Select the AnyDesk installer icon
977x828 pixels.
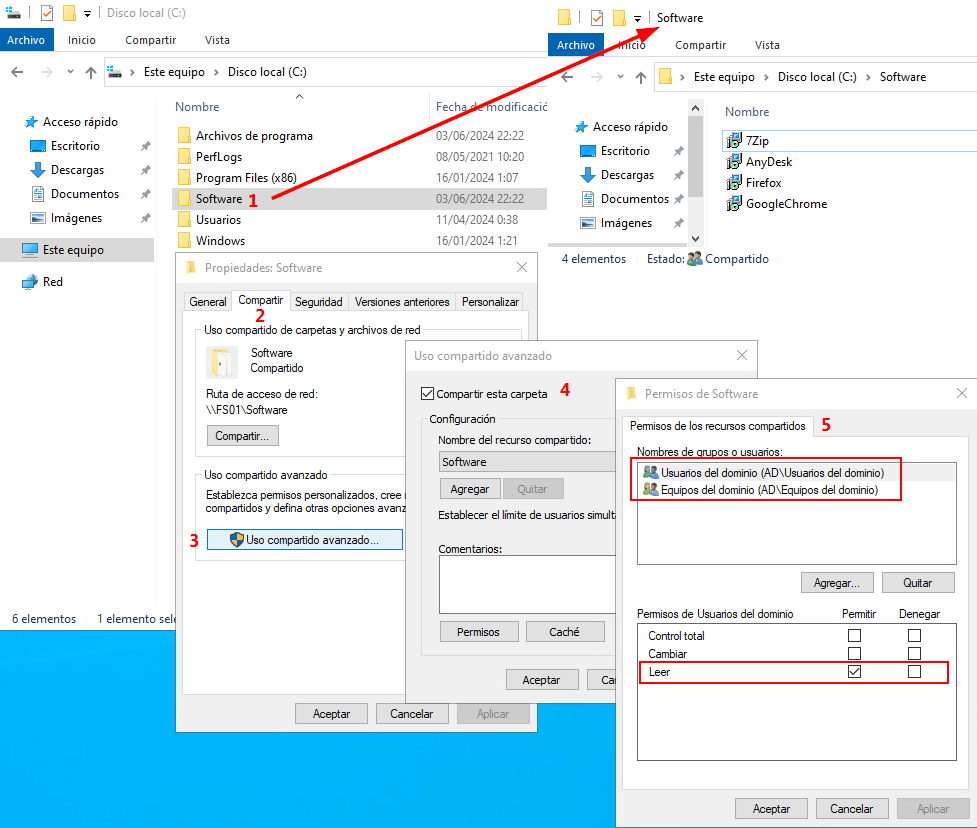tap(734, 162)
